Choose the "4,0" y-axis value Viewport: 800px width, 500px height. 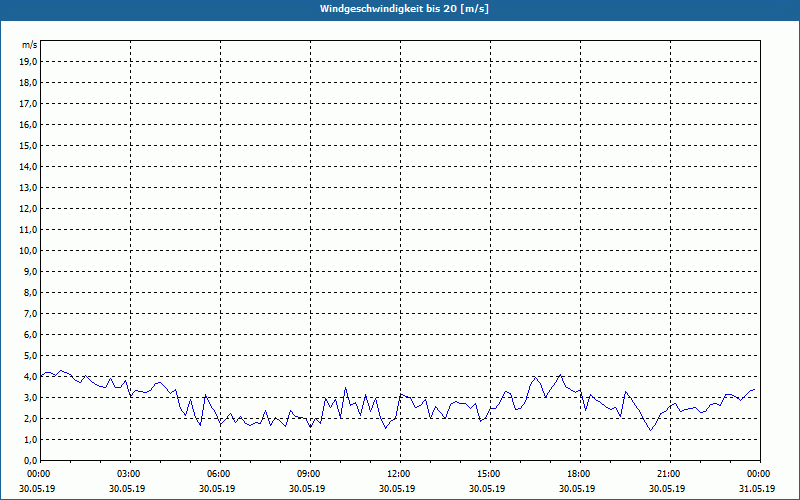click(x=30, y=377)
